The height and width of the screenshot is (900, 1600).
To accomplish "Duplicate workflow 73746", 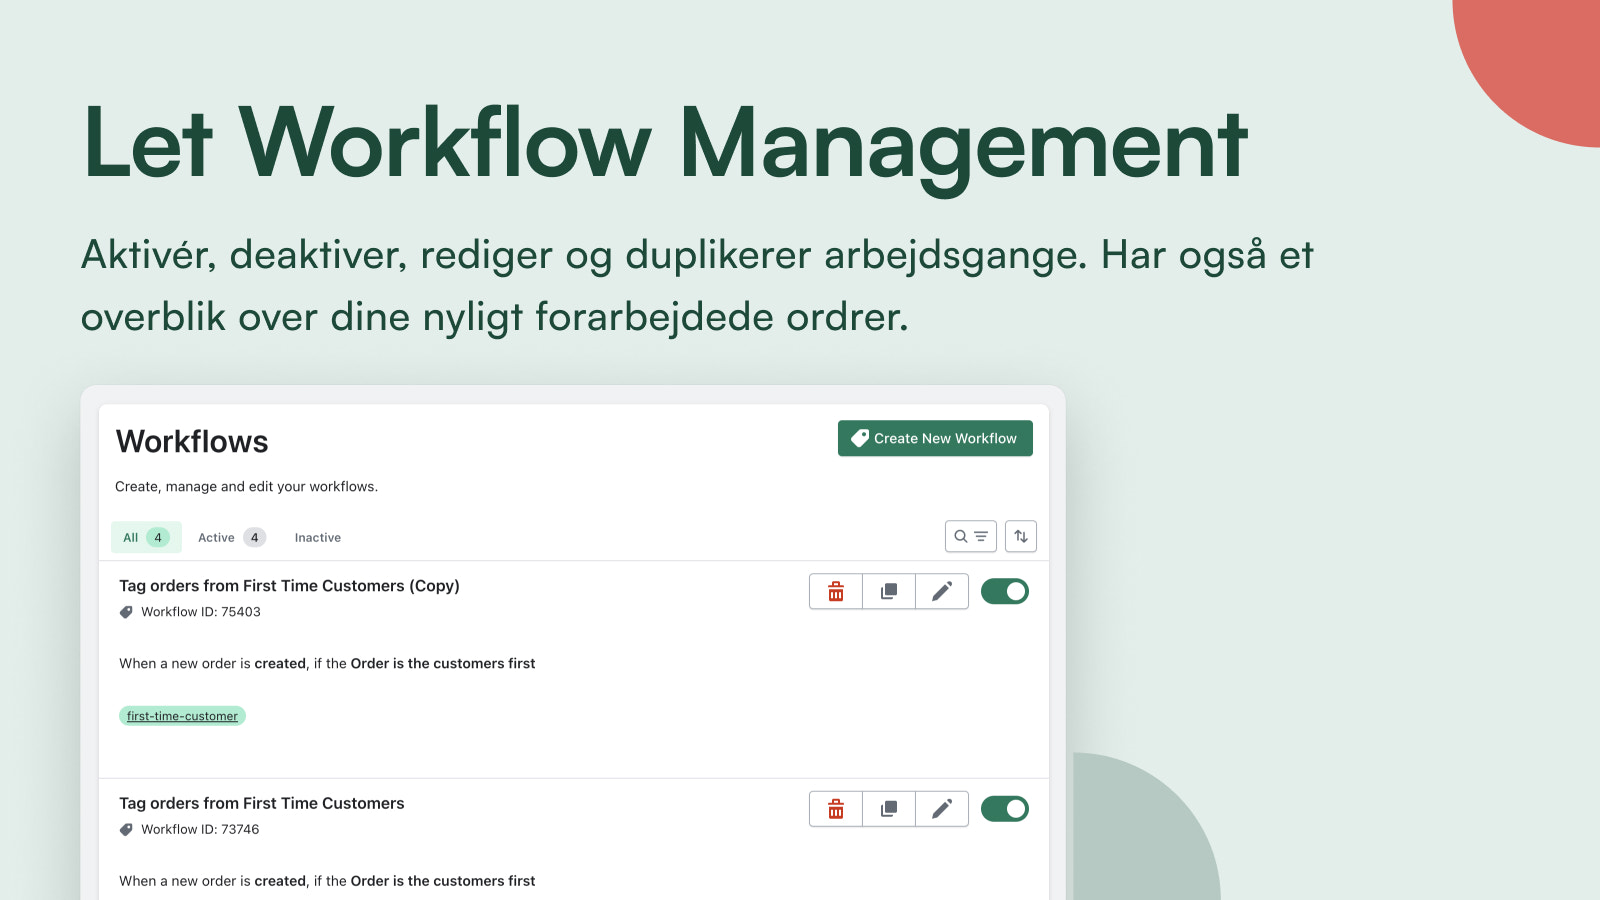I will (x=889, y=808).
